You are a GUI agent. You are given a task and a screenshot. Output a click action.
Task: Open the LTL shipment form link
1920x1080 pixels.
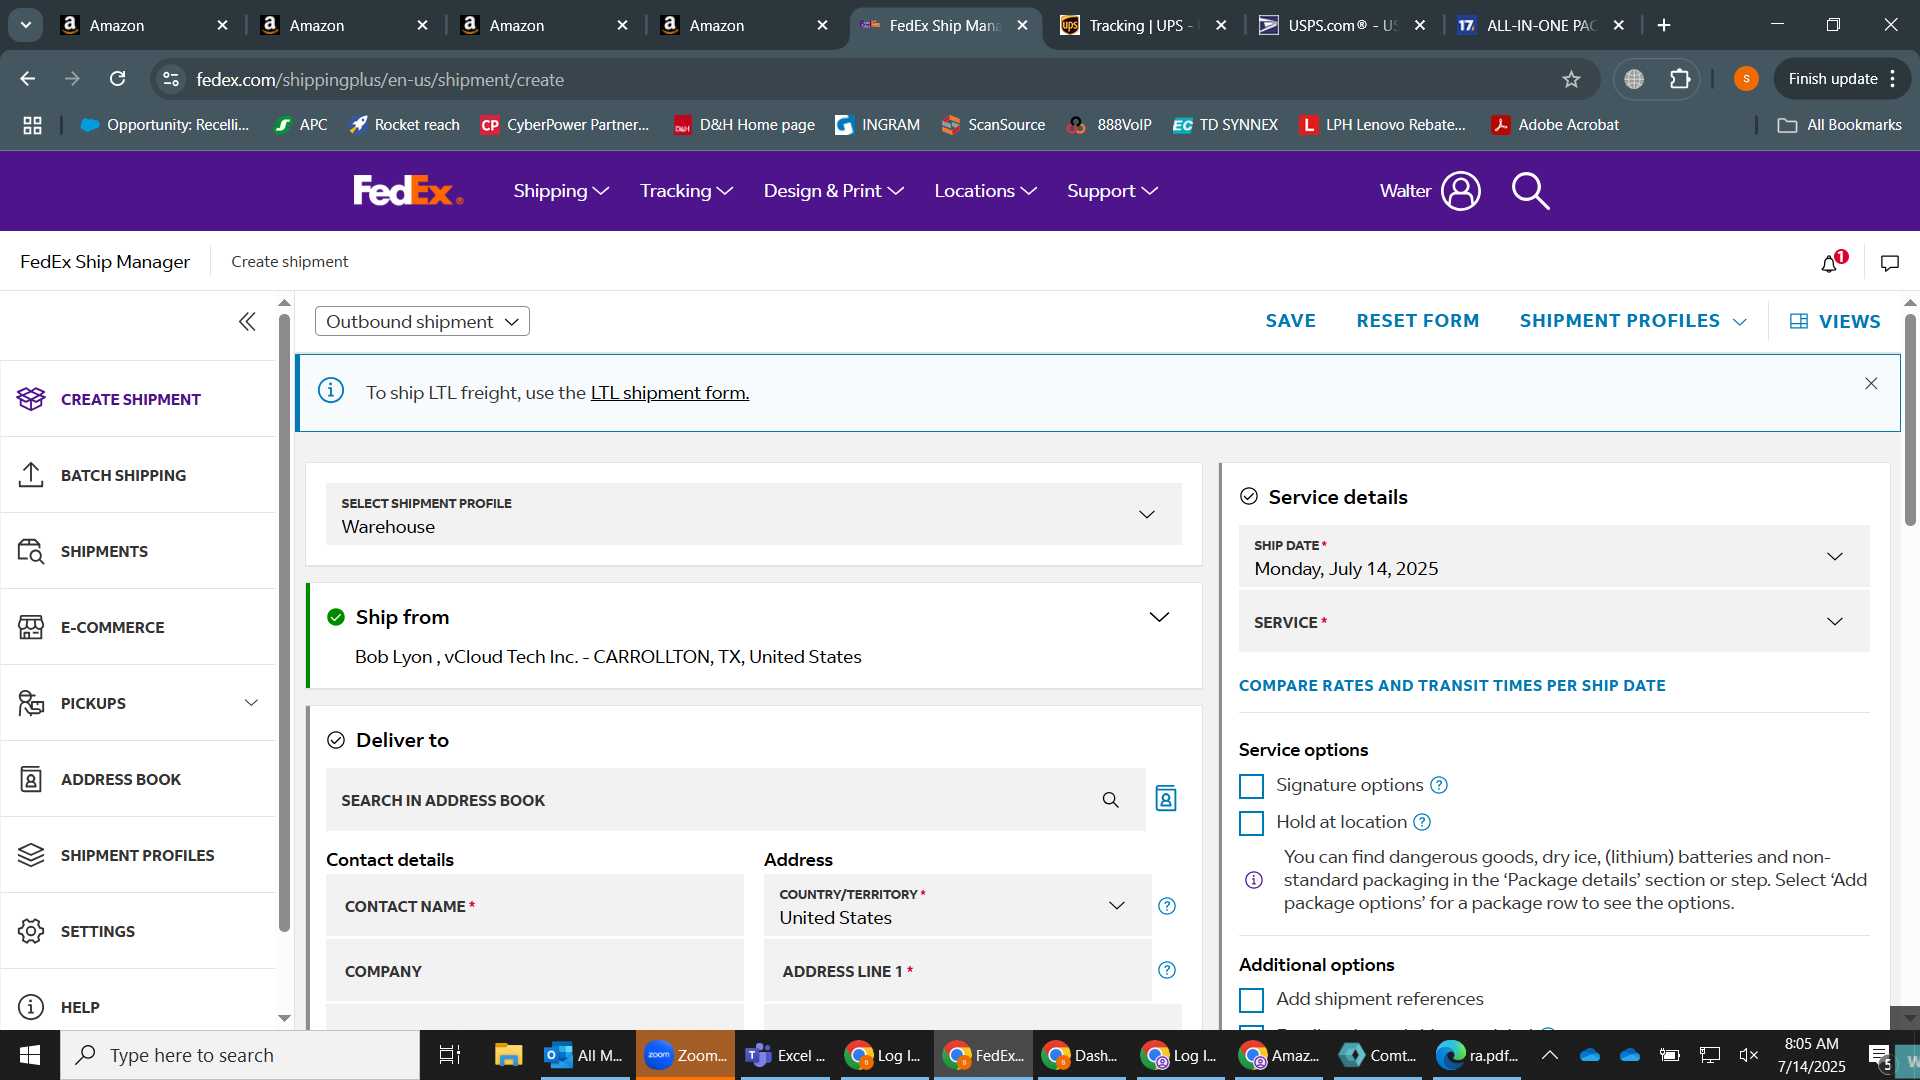tap(669, 393)
